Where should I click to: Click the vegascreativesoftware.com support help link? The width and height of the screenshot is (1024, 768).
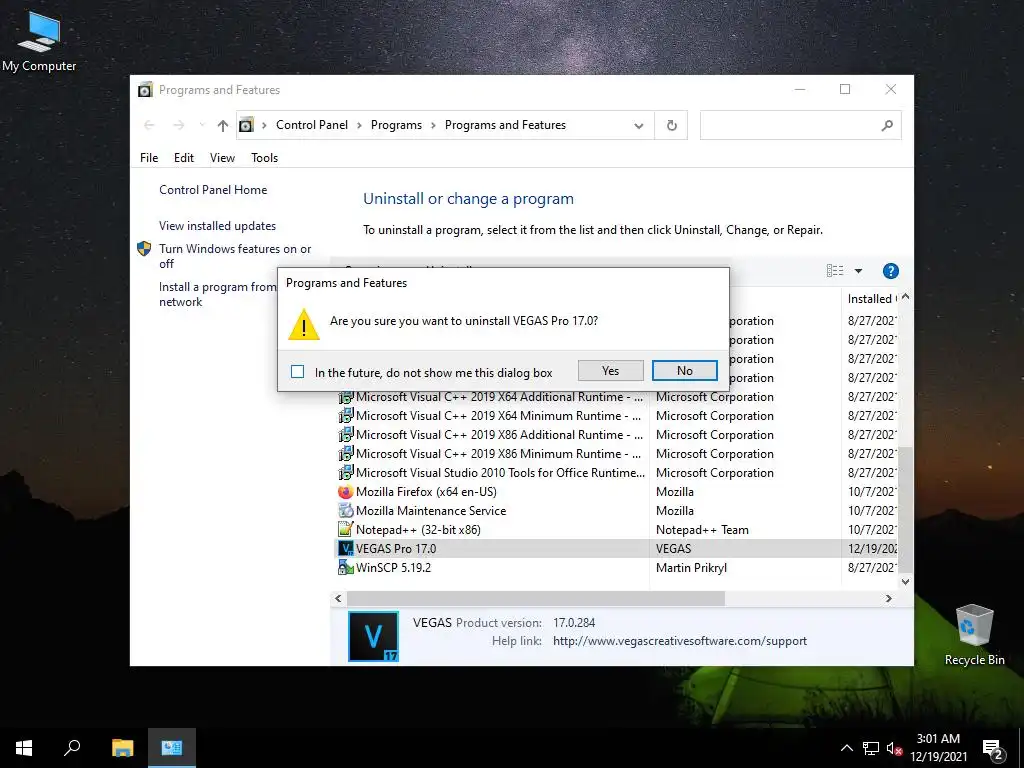(680, 641)
